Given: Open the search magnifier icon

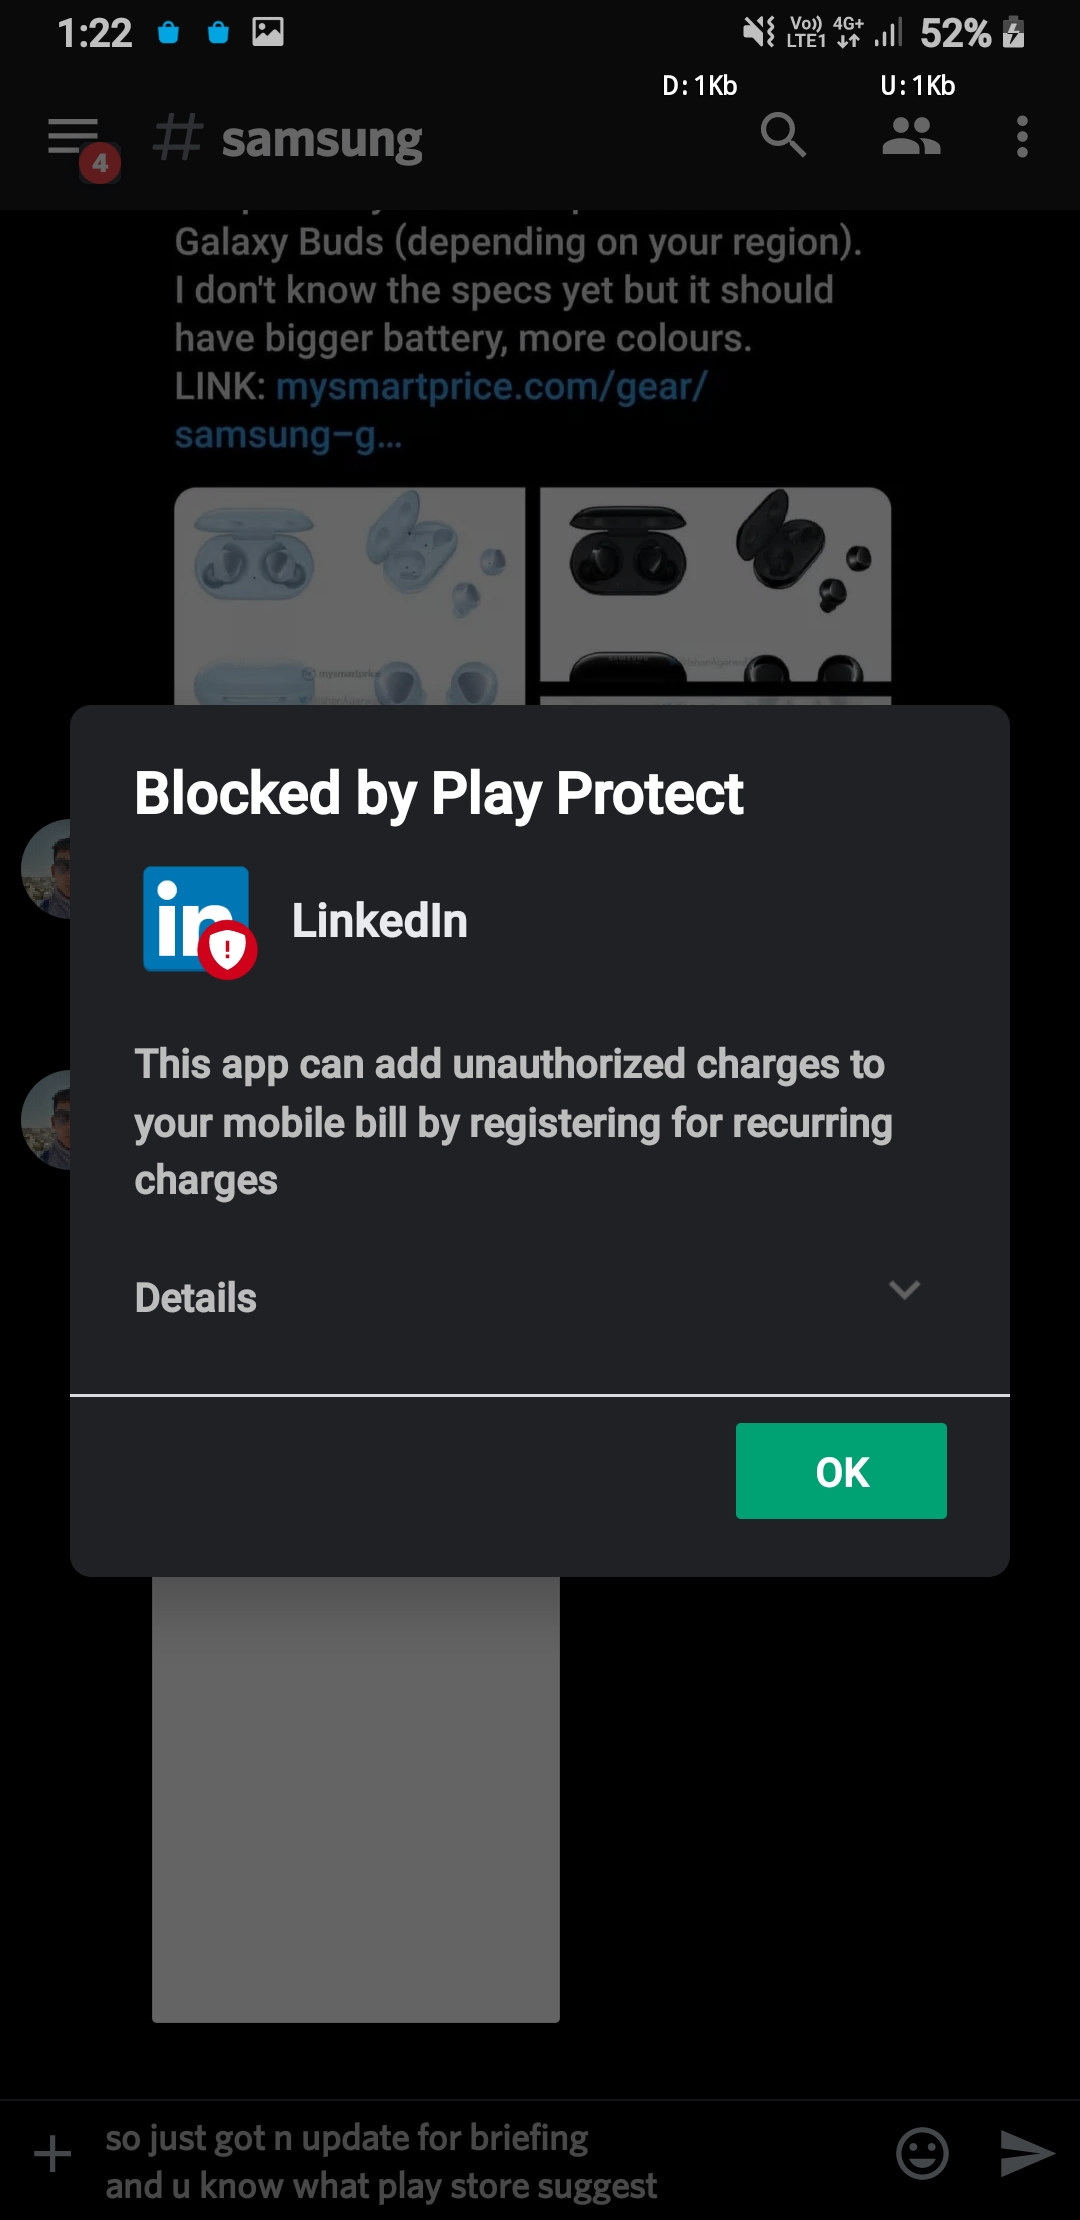Looking at the screenshot, I should 782,135.
